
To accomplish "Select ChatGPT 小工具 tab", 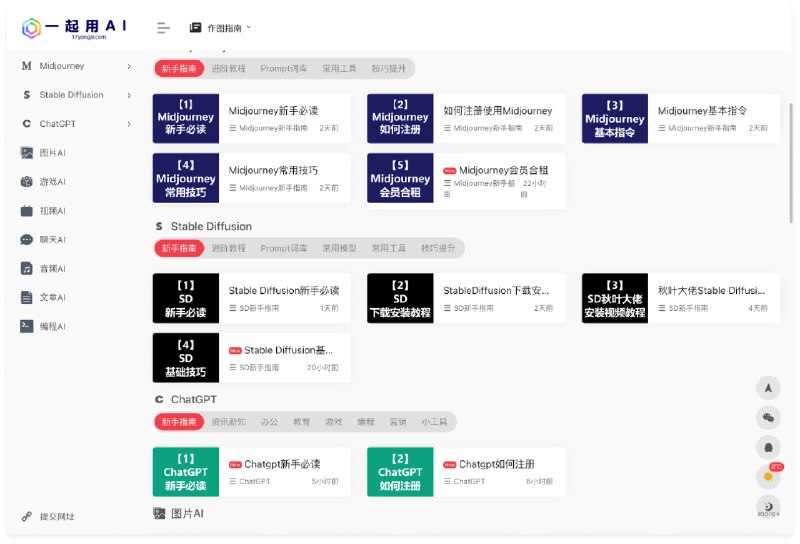I will coord(434,422).
